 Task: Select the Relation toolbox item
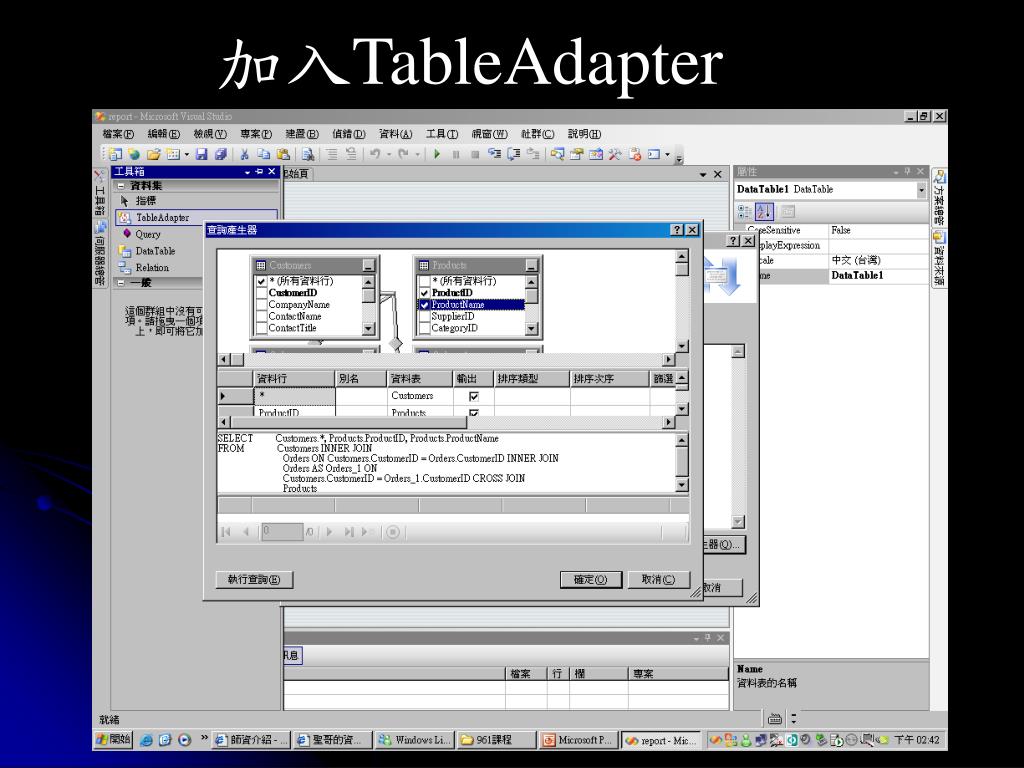point(152,268)
